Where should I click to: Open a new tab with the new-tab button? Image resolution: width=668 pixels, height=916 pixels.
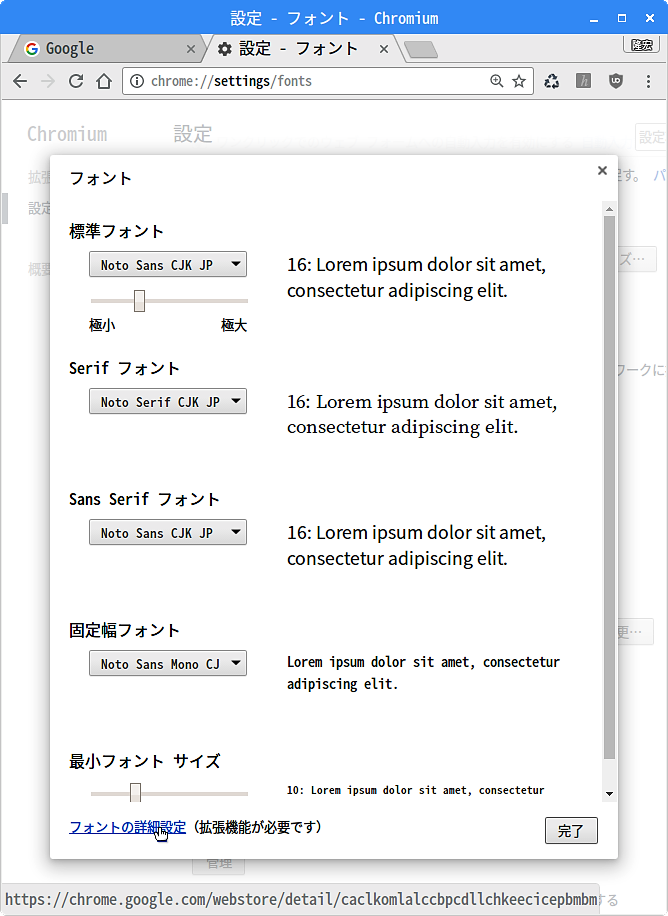point(421,50)
